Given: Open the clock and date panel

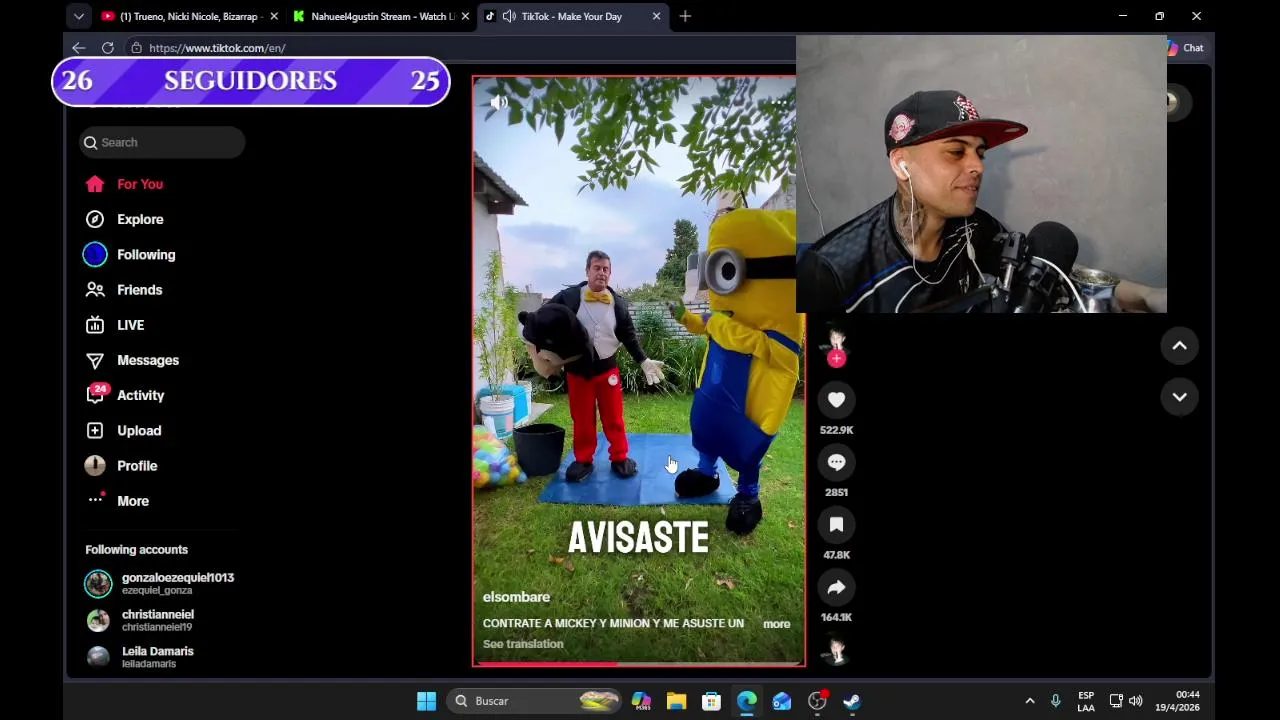Looking at the screenshot, I should [x=1177, y=701].
